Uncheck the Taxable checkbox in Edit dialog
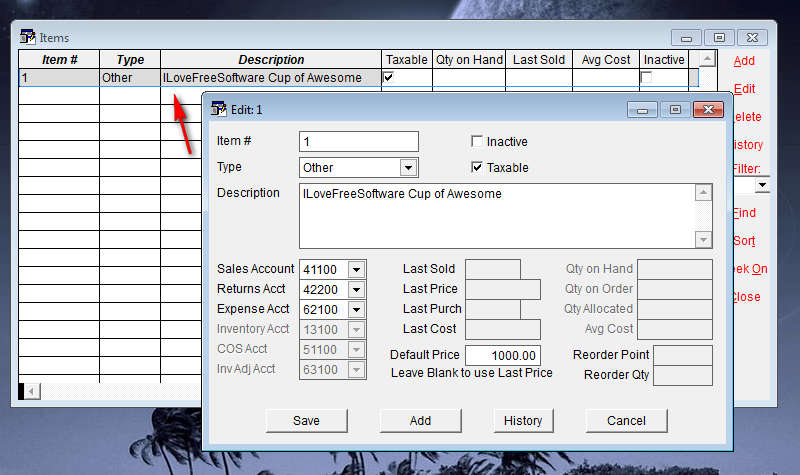This screenshot has width=800, height=475. [x=477, y=167]
